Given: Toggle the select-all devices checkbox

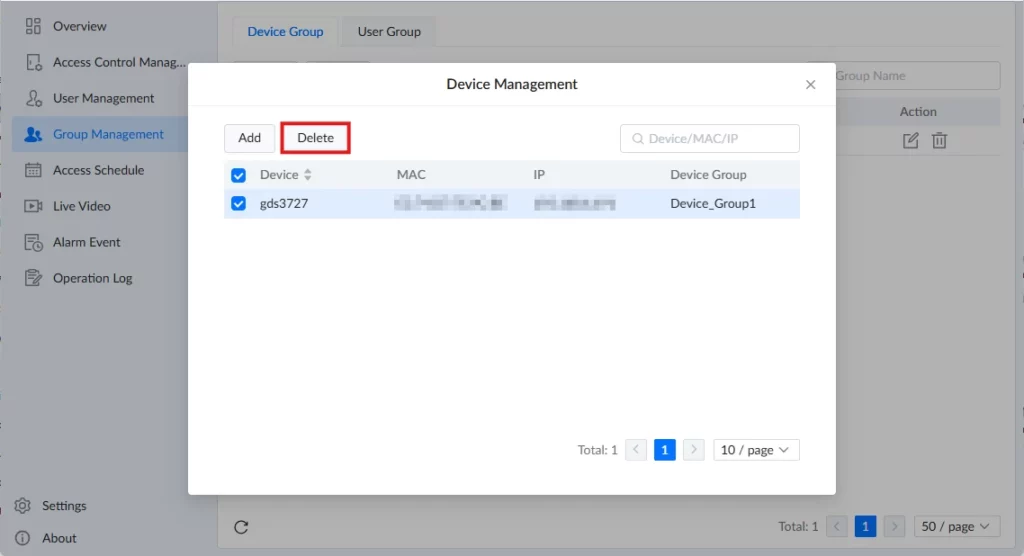Looking at the screenshot, I should tap(238, 175).
